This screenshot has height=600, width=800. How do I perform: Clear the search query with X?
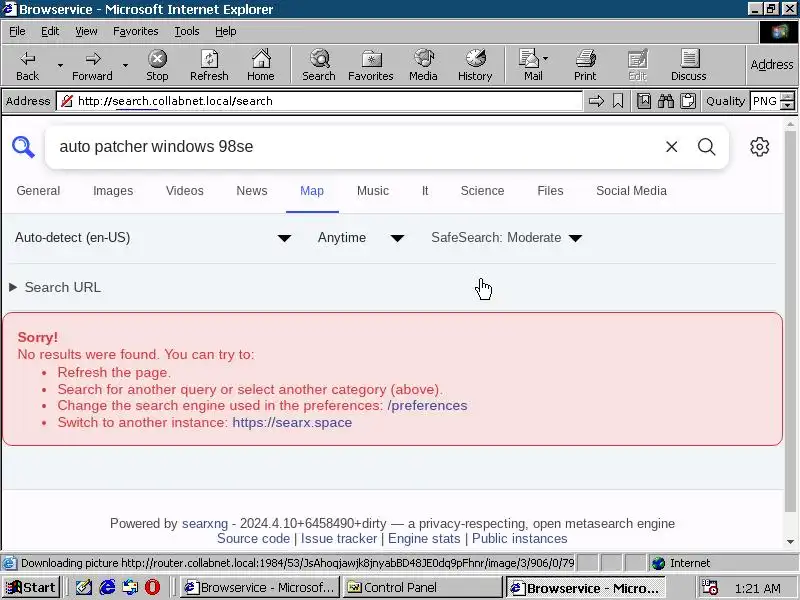671,147
